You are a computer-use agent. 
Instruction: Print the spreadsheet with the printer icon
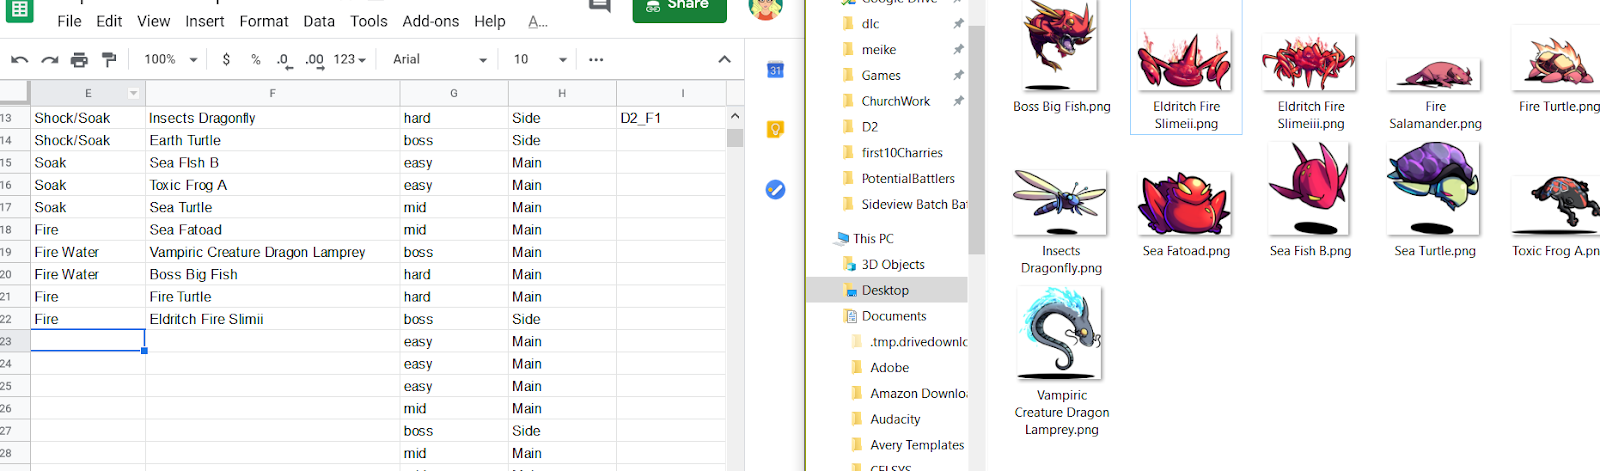pyautogui.click(x=79, y=60)
